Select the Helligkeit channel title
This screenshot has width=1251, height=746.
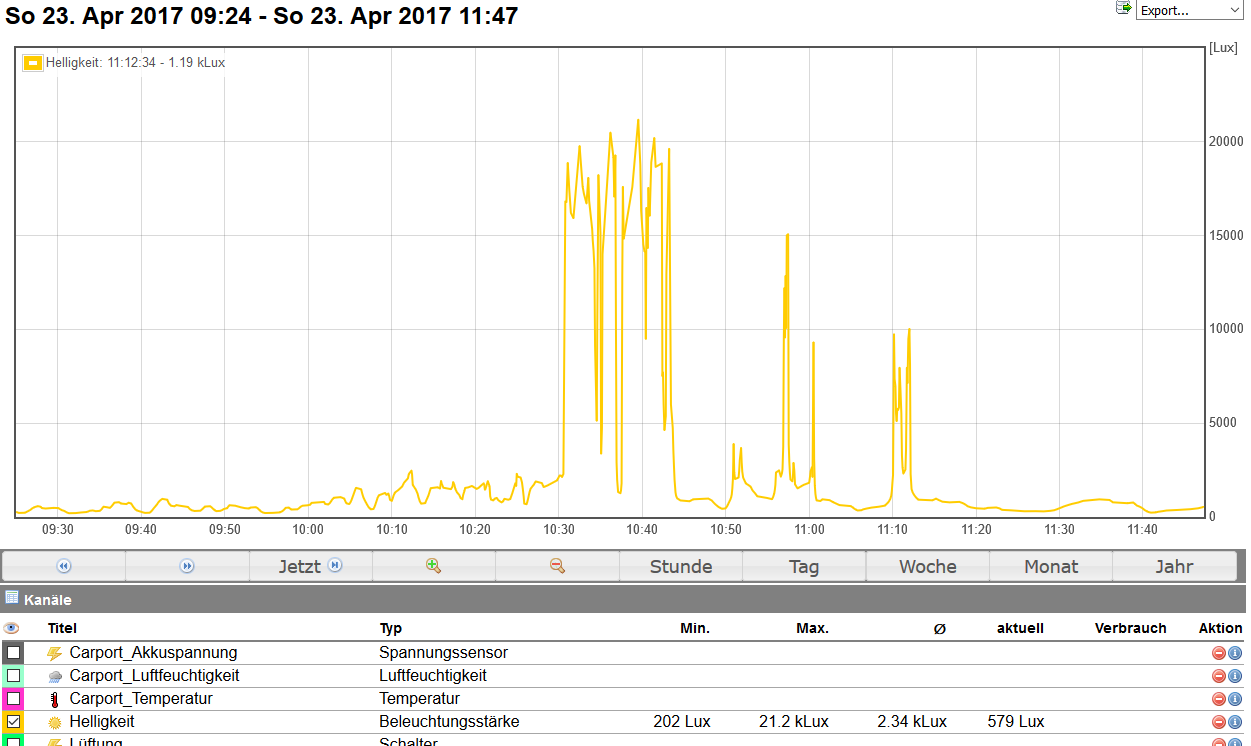(102, 722)
